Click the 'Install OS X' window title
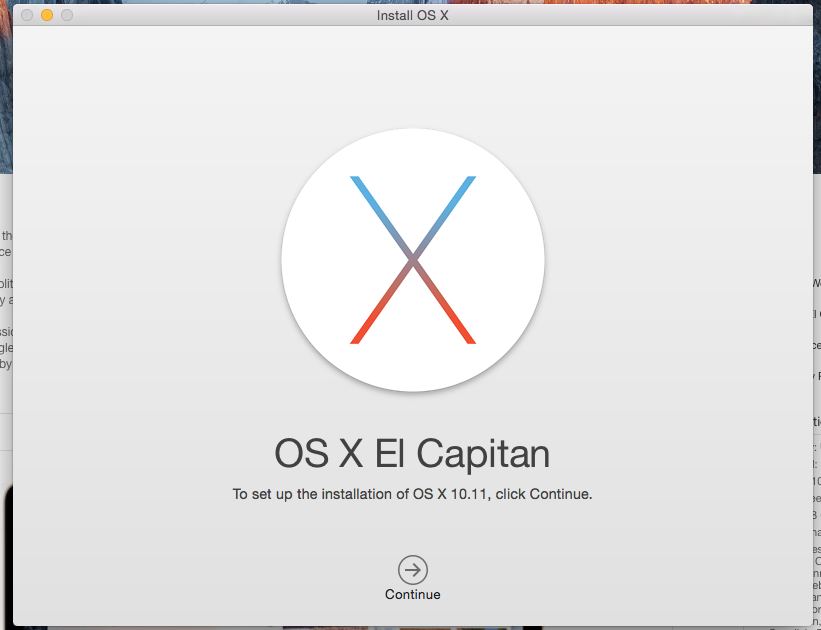Viewport: 821px width, 630px height. (x=413, y=16)
